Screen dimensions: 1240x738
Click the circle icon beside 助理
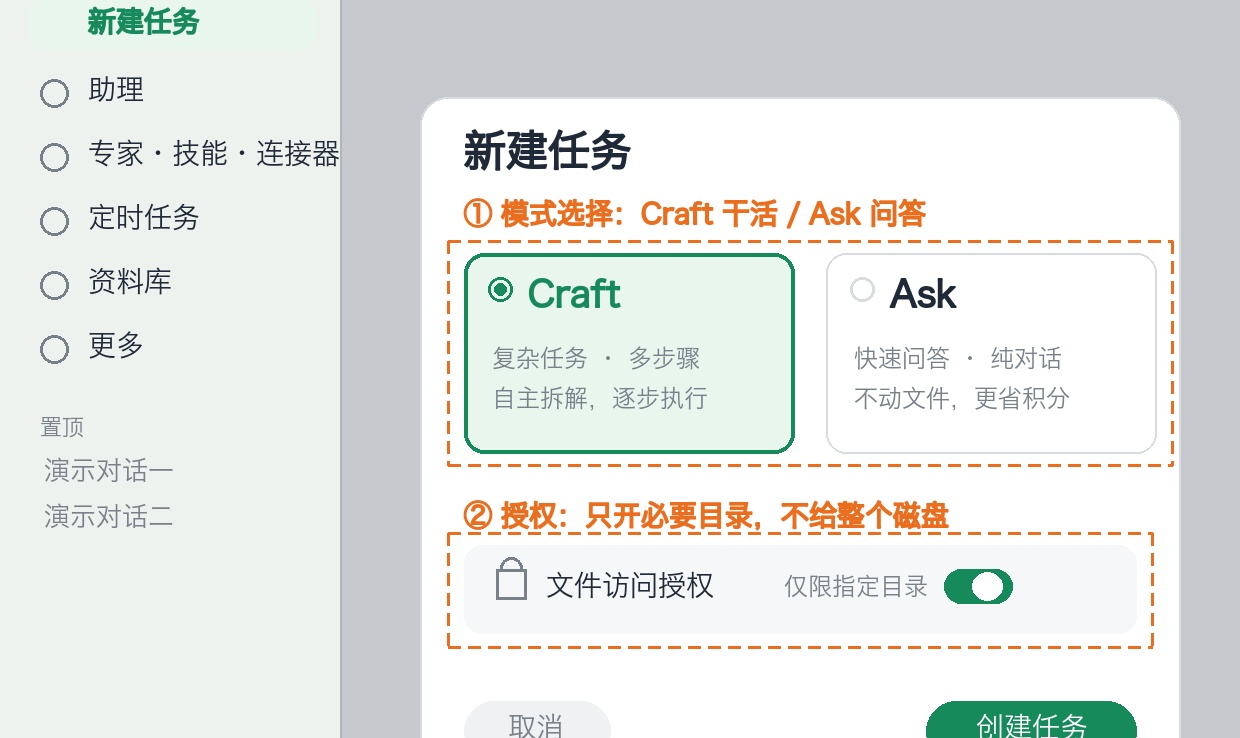pos(54,93)
